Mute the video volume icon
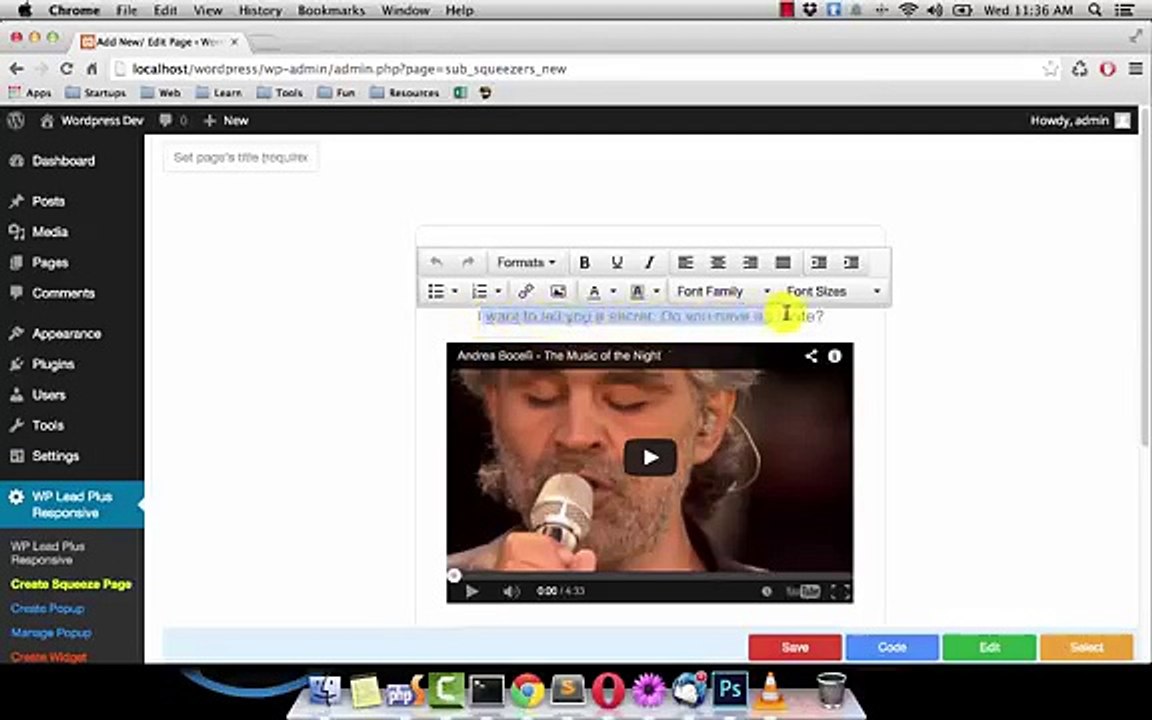Image resolution: width=1152 pixels, height=720 pixels. pyautogui.click(x=511, y=591)
